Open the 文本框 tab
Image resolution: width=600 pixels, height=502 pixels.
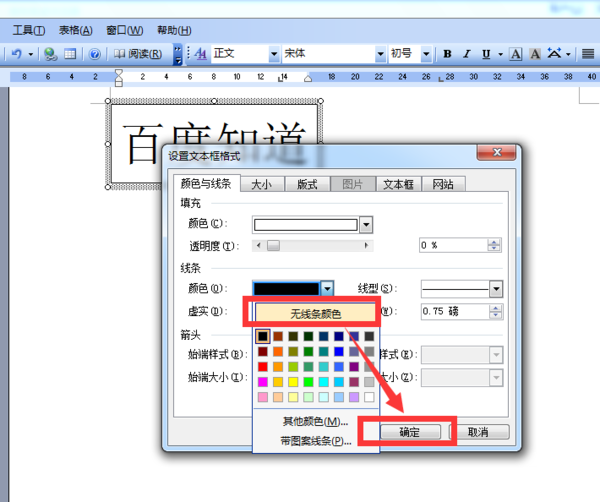click(x=398, y=184)
